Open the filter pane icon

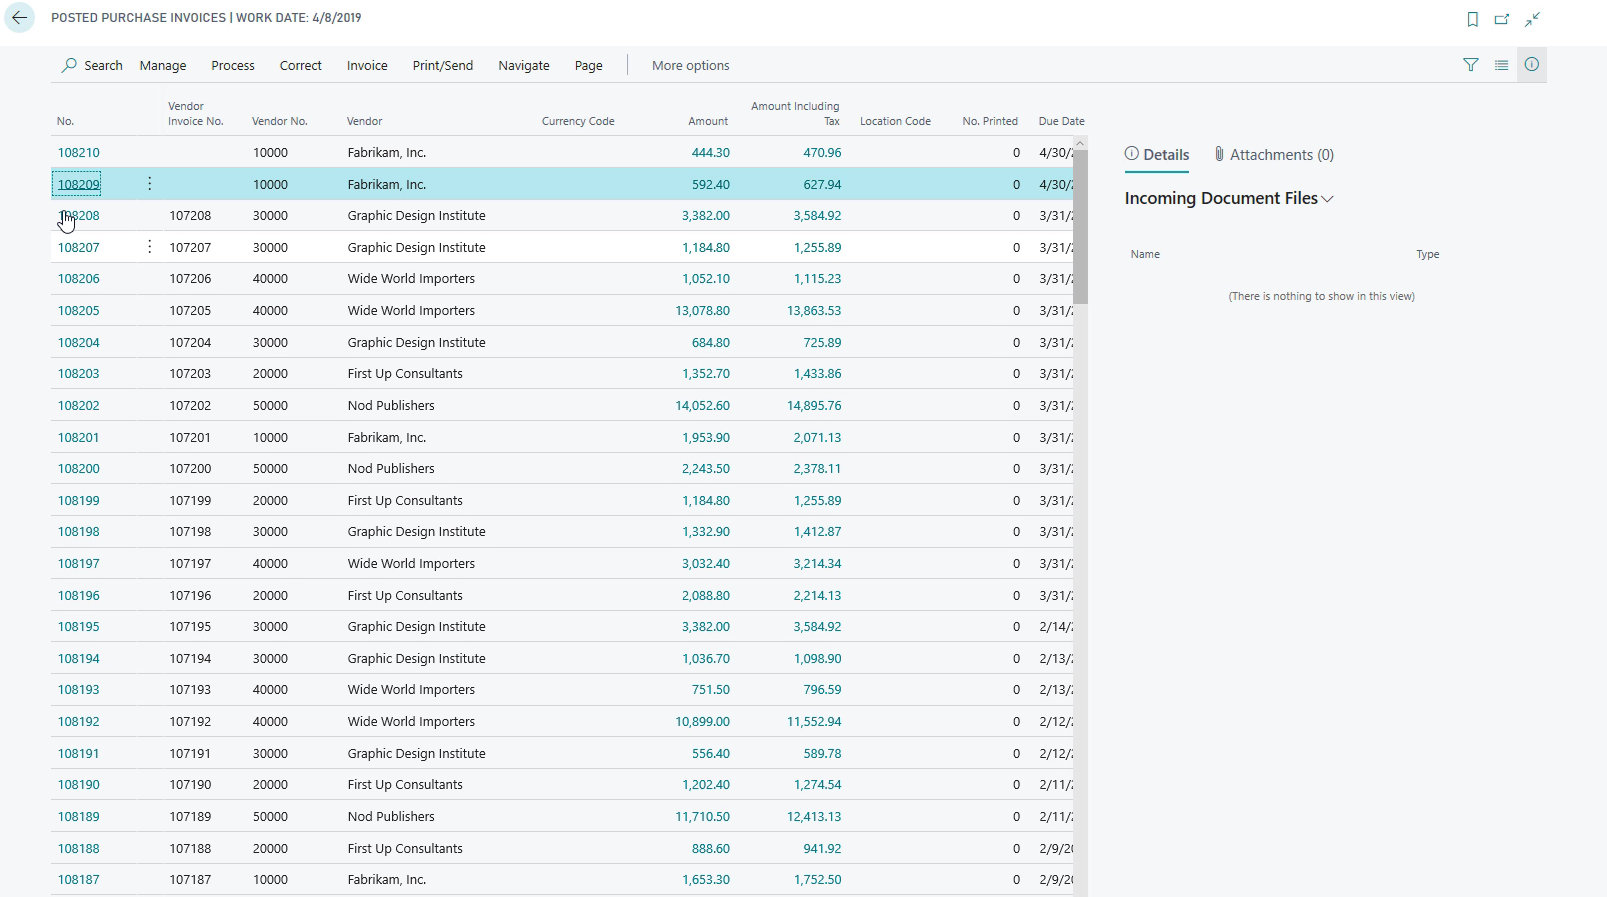pyautogui.click(x=1470, y=65)
